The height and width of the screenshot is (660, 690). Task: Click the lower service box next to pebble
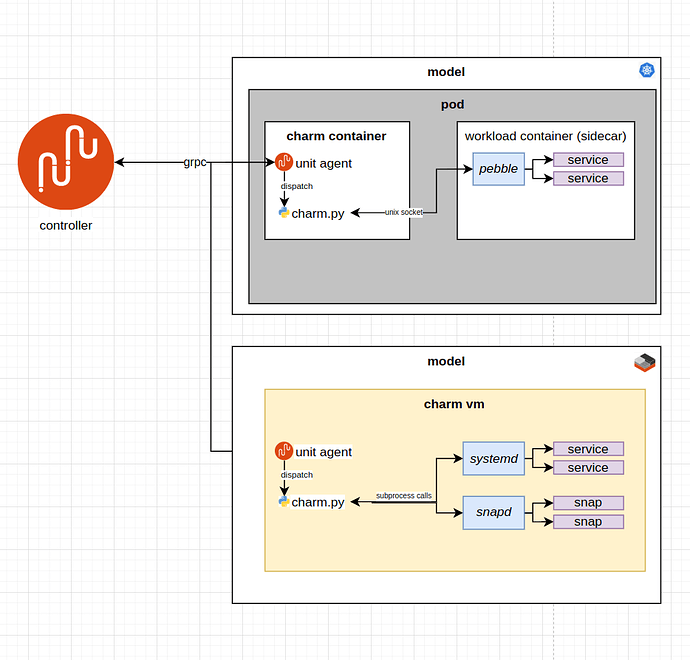pos(588,178)
